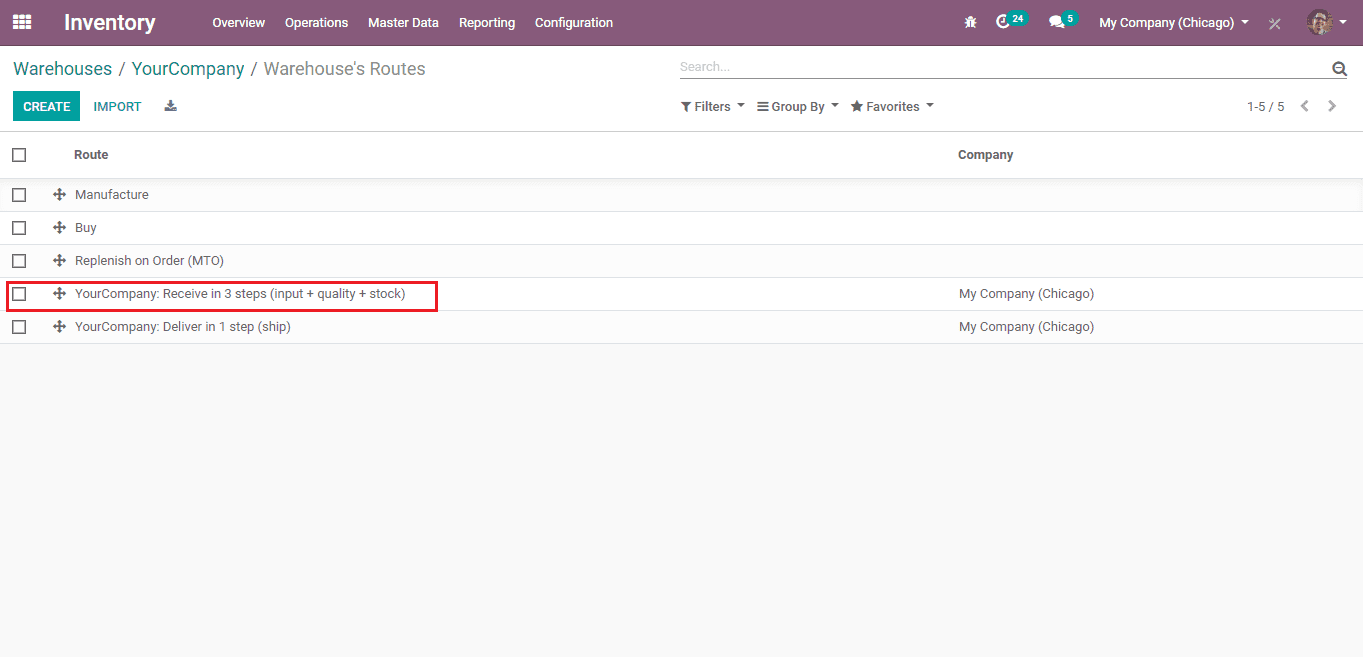
Task: Click the tools wrench icon in navbar
Action: coord(1274,23)
